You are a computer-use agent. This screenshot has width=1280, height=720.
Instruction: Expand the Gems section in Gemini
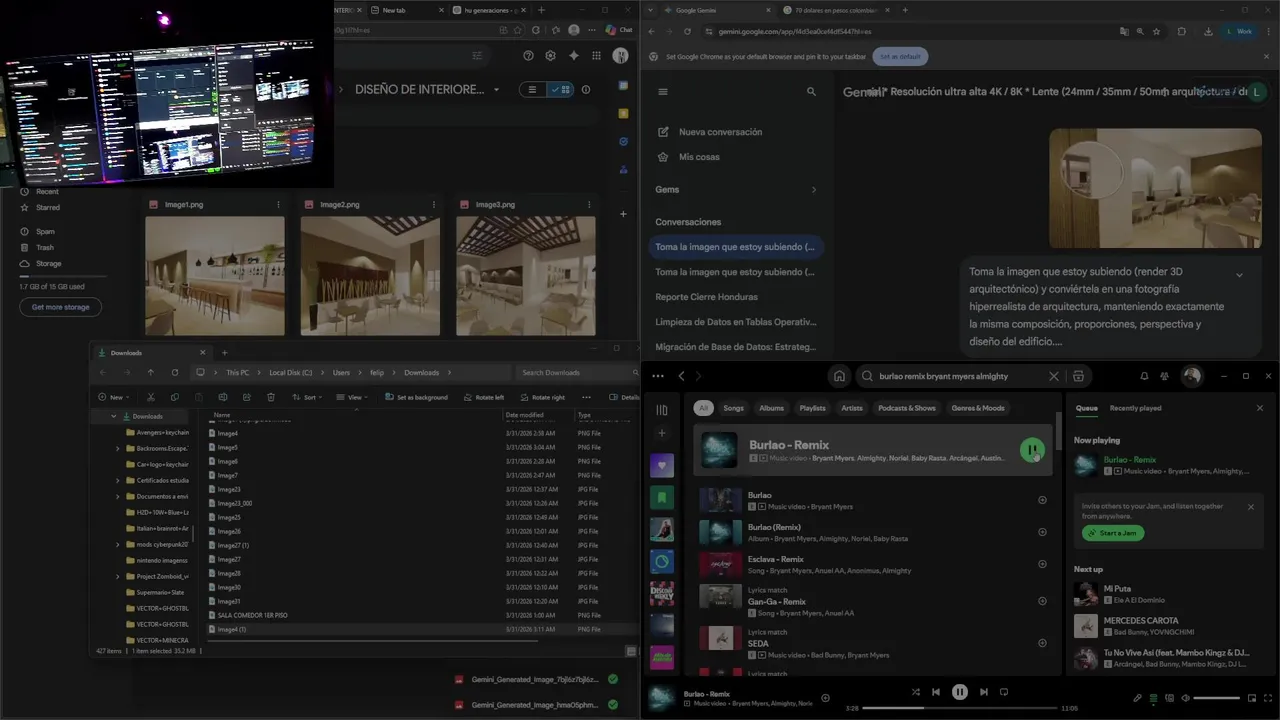[813, 189]
